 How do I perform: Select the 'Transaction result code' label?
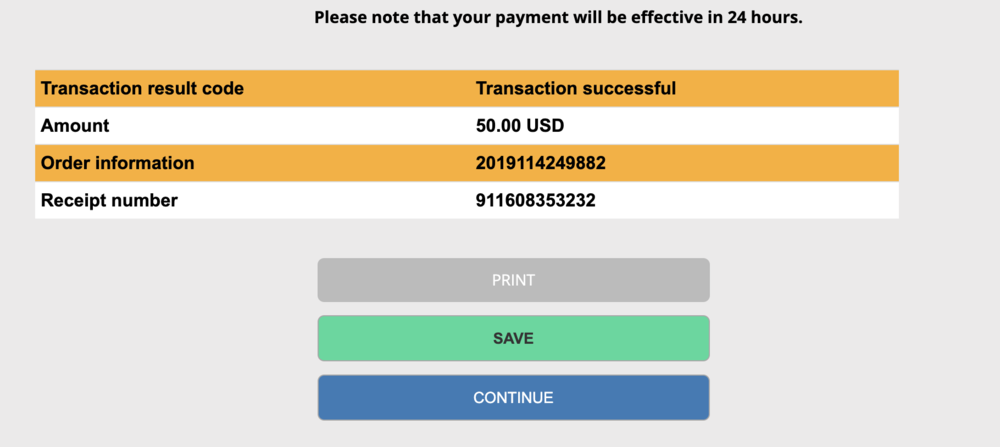point(142,88)
